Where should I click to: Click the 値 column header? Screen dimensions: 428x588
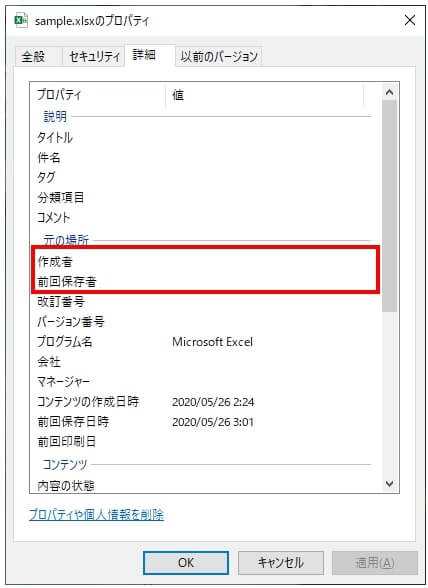265,94
